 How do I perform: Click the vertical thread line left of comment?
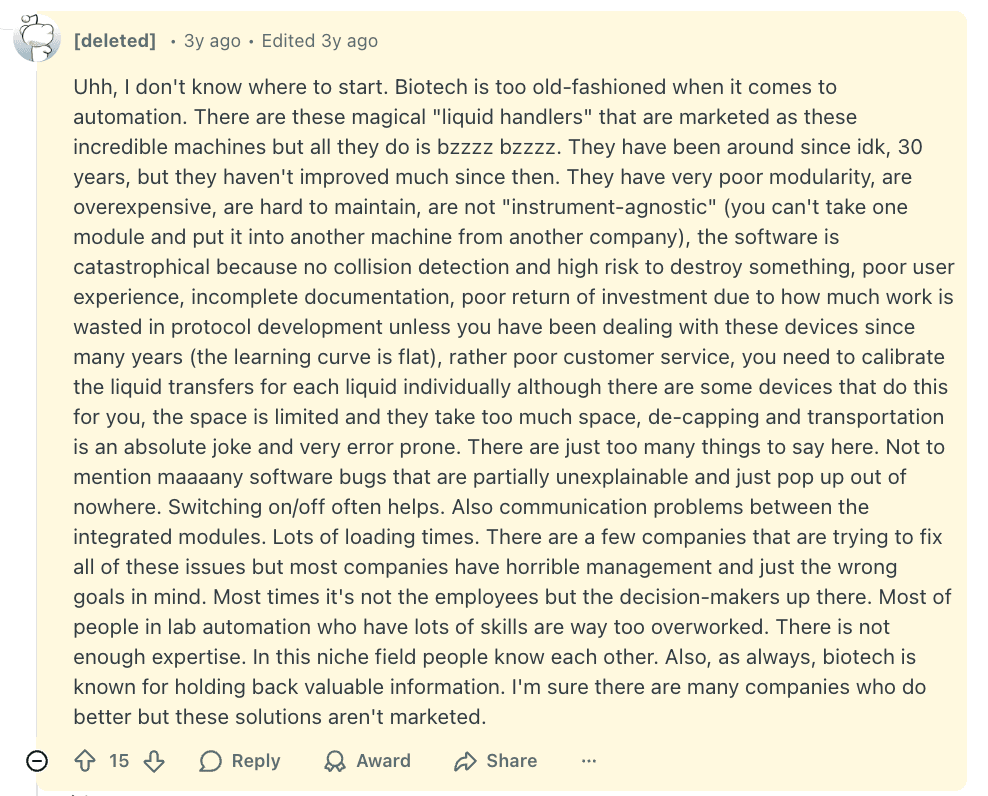click(37, 400)
